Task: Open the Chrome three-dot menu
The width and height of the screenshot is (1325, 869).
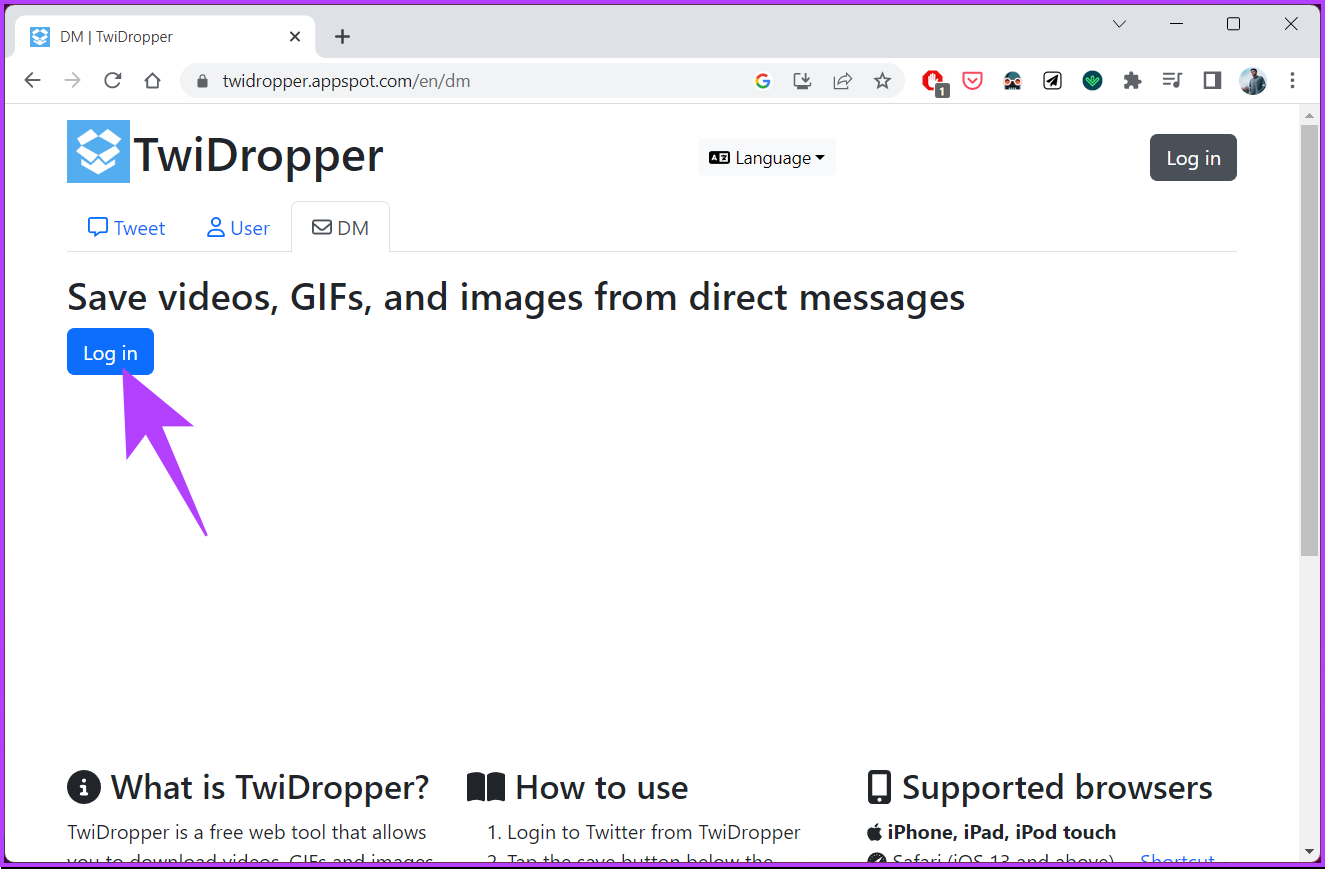Action: pos(1293,80)
